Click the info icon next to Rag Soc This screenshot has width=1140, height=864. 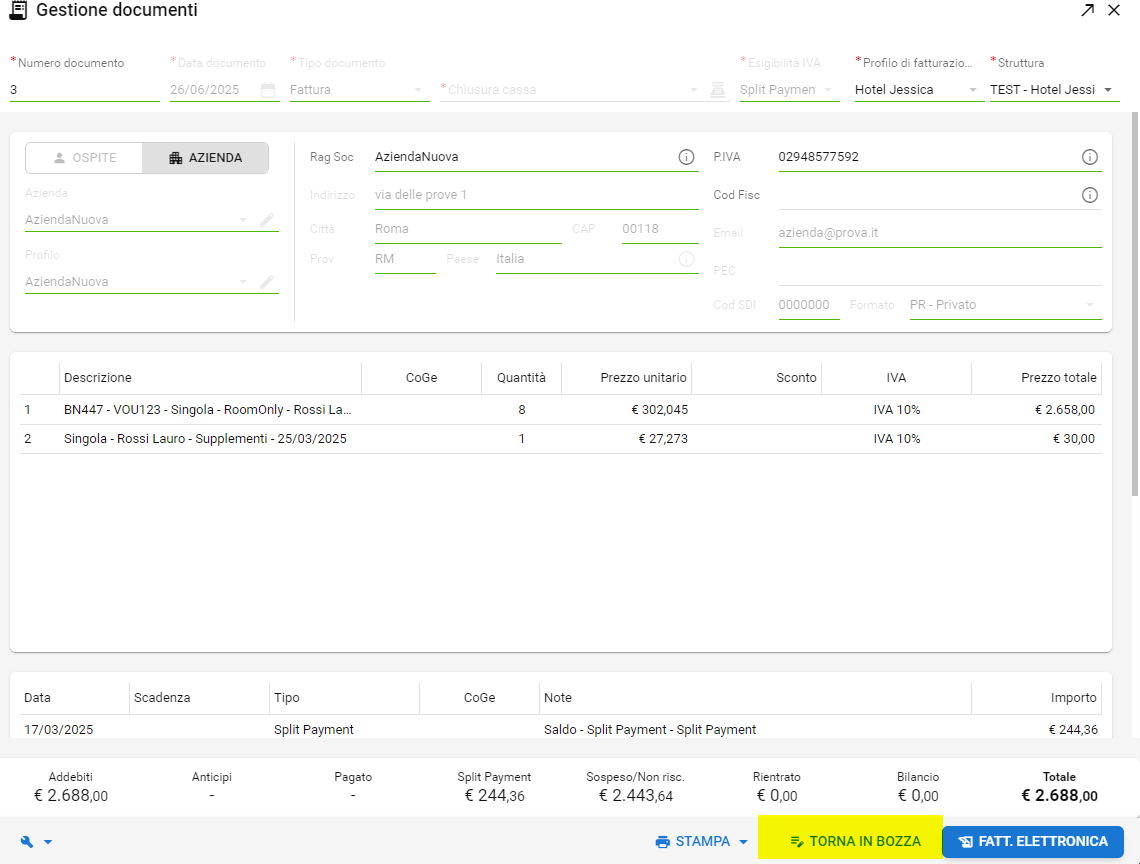tap(686, 157)
